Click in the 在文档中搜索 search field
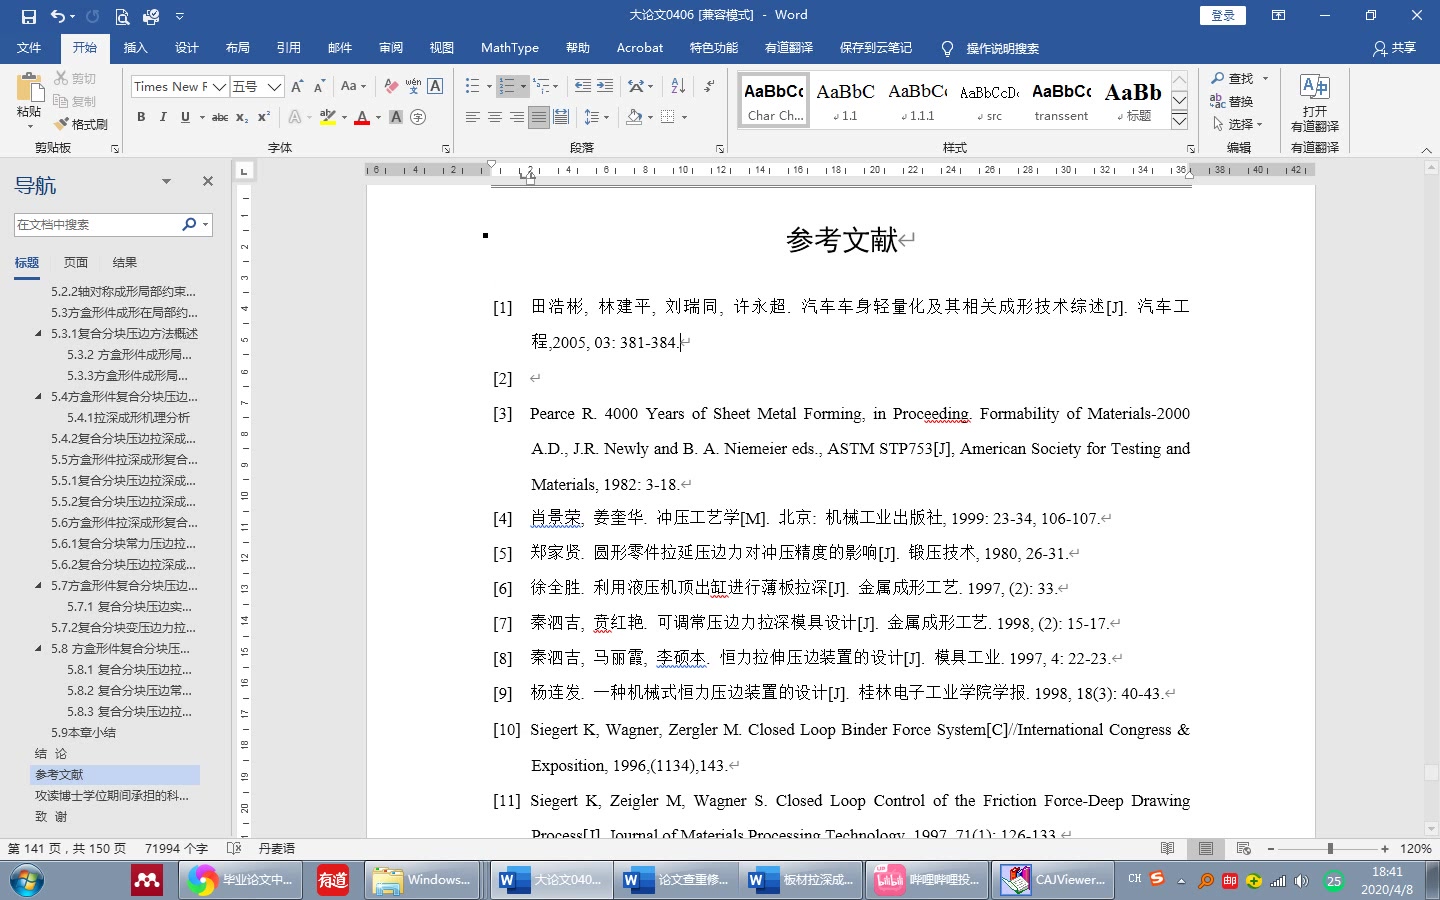 click(98, 225)
